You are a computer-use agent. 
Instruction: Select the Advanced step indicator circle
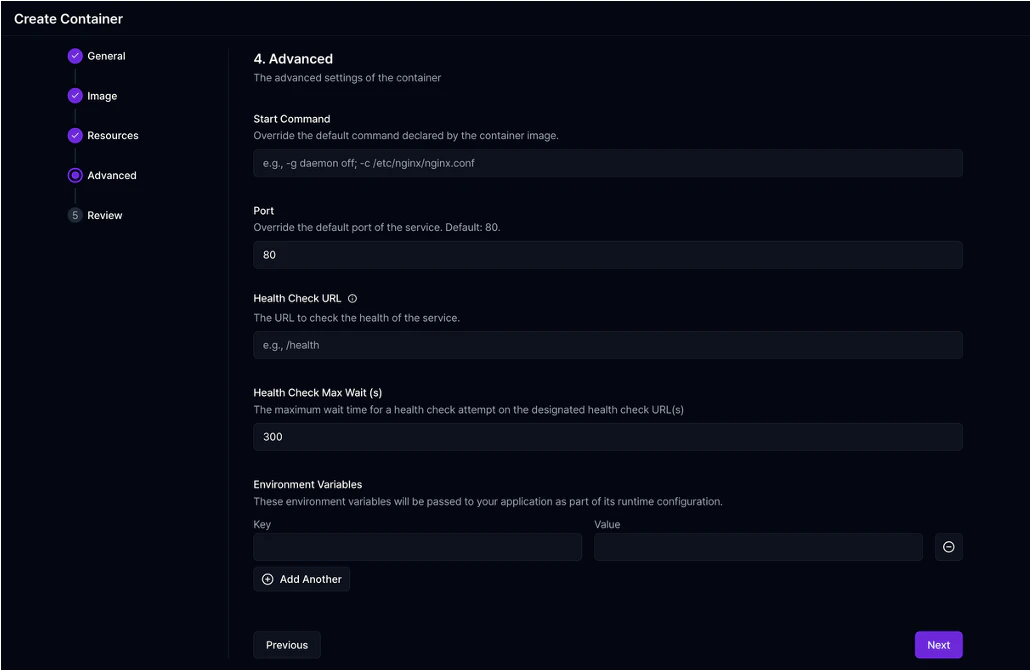click(x=75, y=175)
